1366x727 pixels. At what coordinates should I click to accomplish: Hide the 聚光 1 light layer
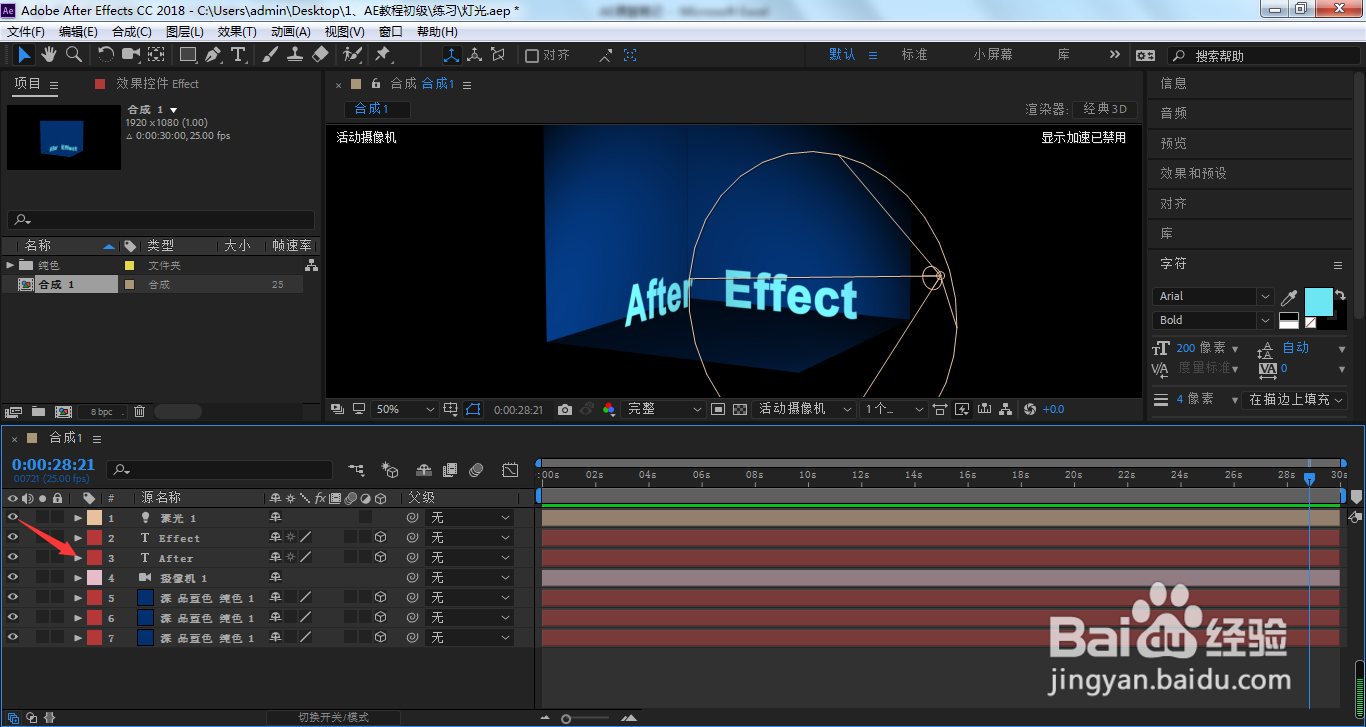(x=13, y=517)
